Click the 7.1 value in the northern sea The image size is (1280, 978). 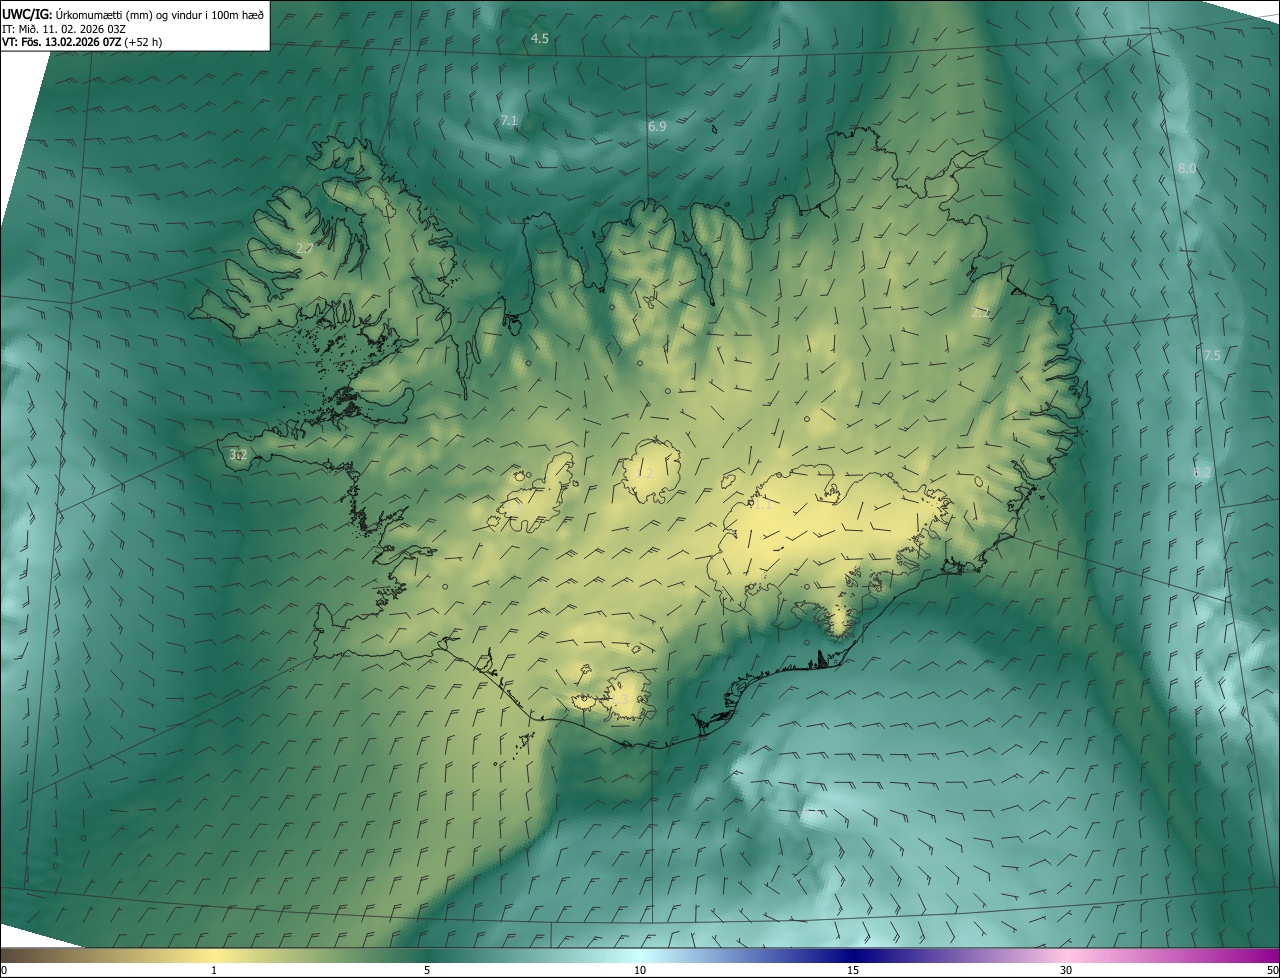(x=509, y=121)
